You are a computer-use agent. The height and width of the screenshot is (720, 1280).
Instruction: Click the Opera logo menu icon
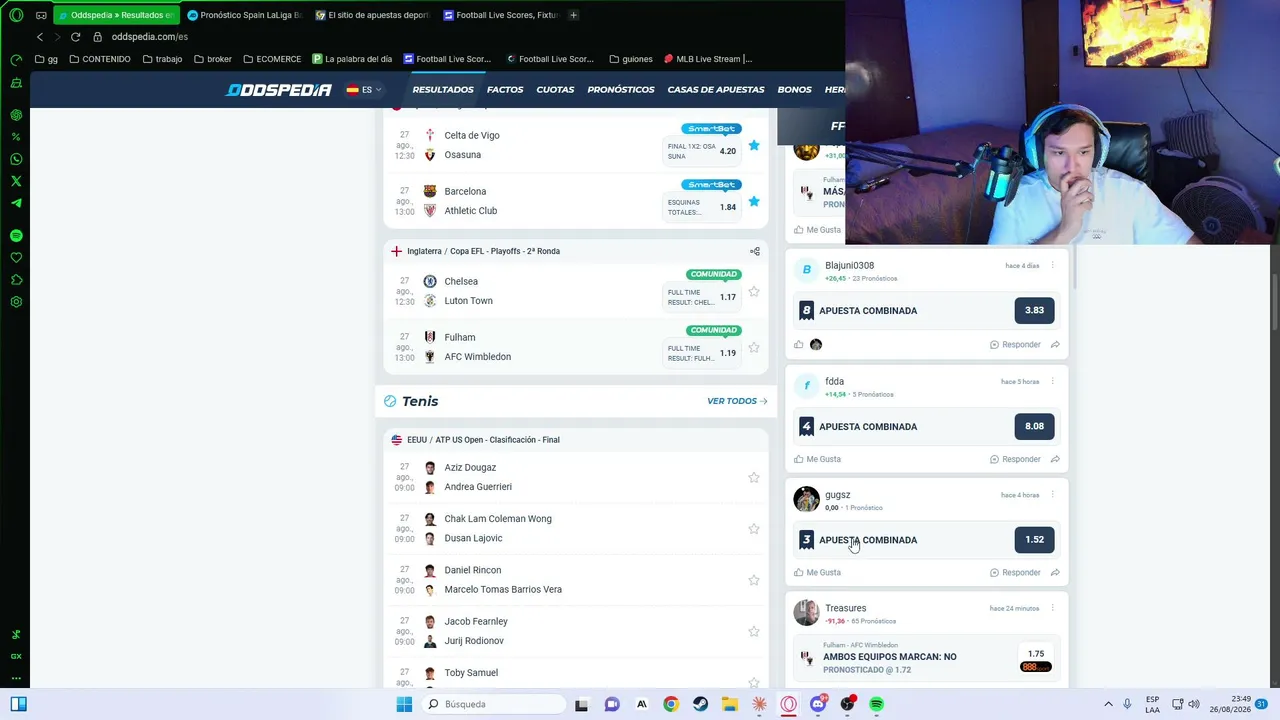[x=16, y=15]
